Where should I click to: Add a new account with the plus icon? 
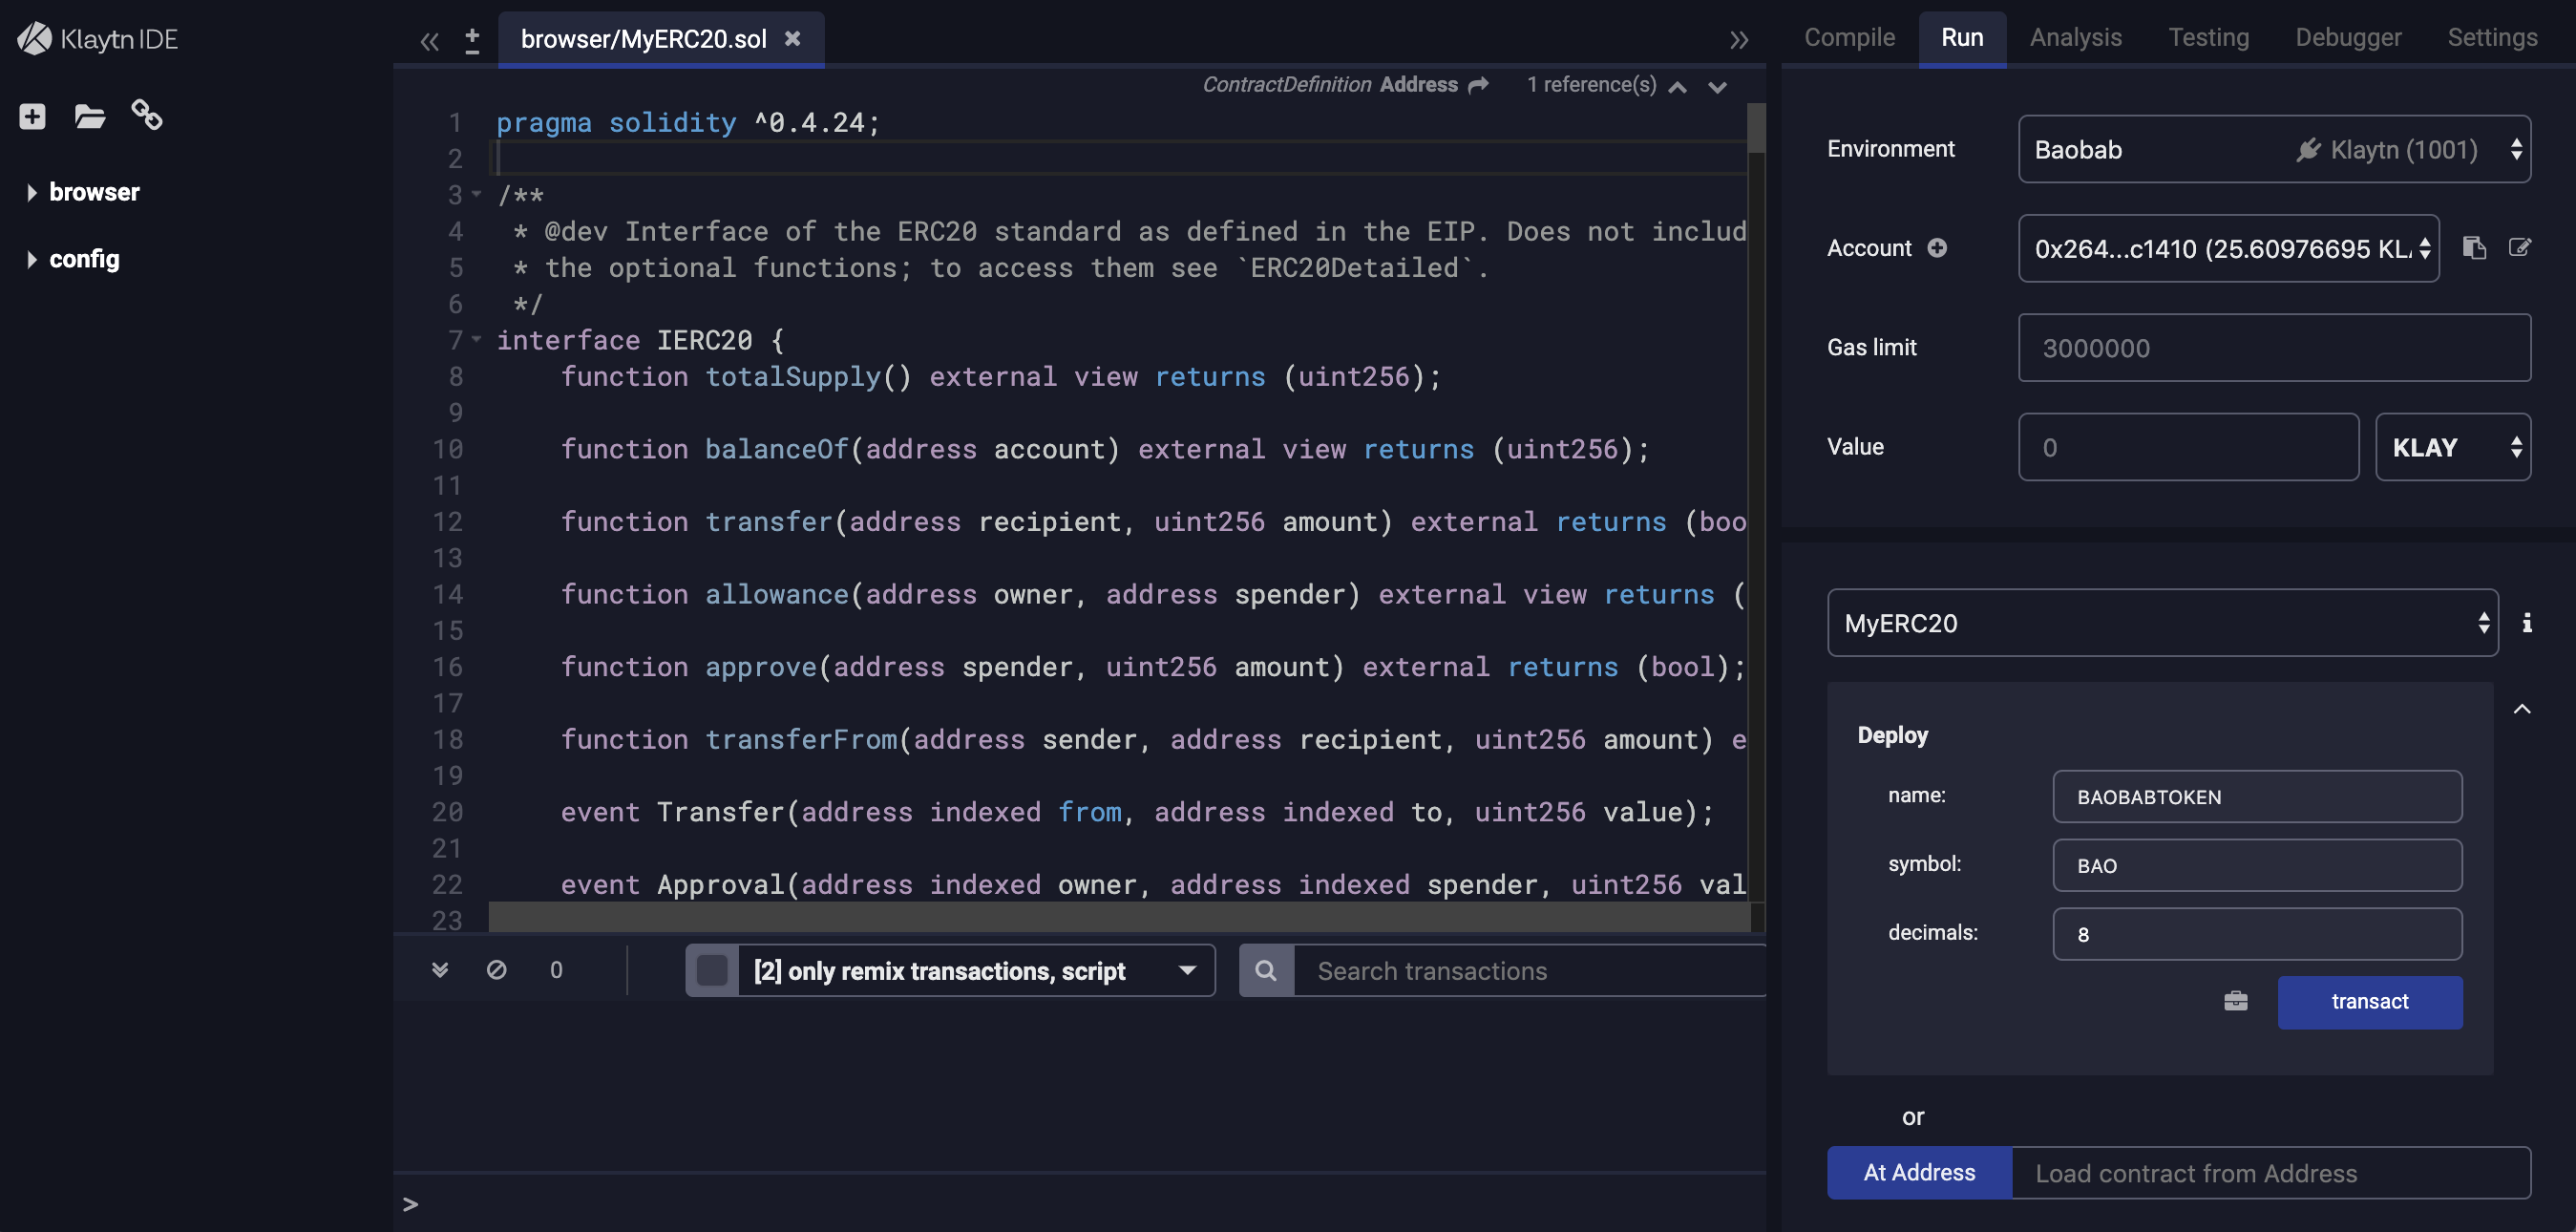pyautogui.click(x=1937, y=248)
